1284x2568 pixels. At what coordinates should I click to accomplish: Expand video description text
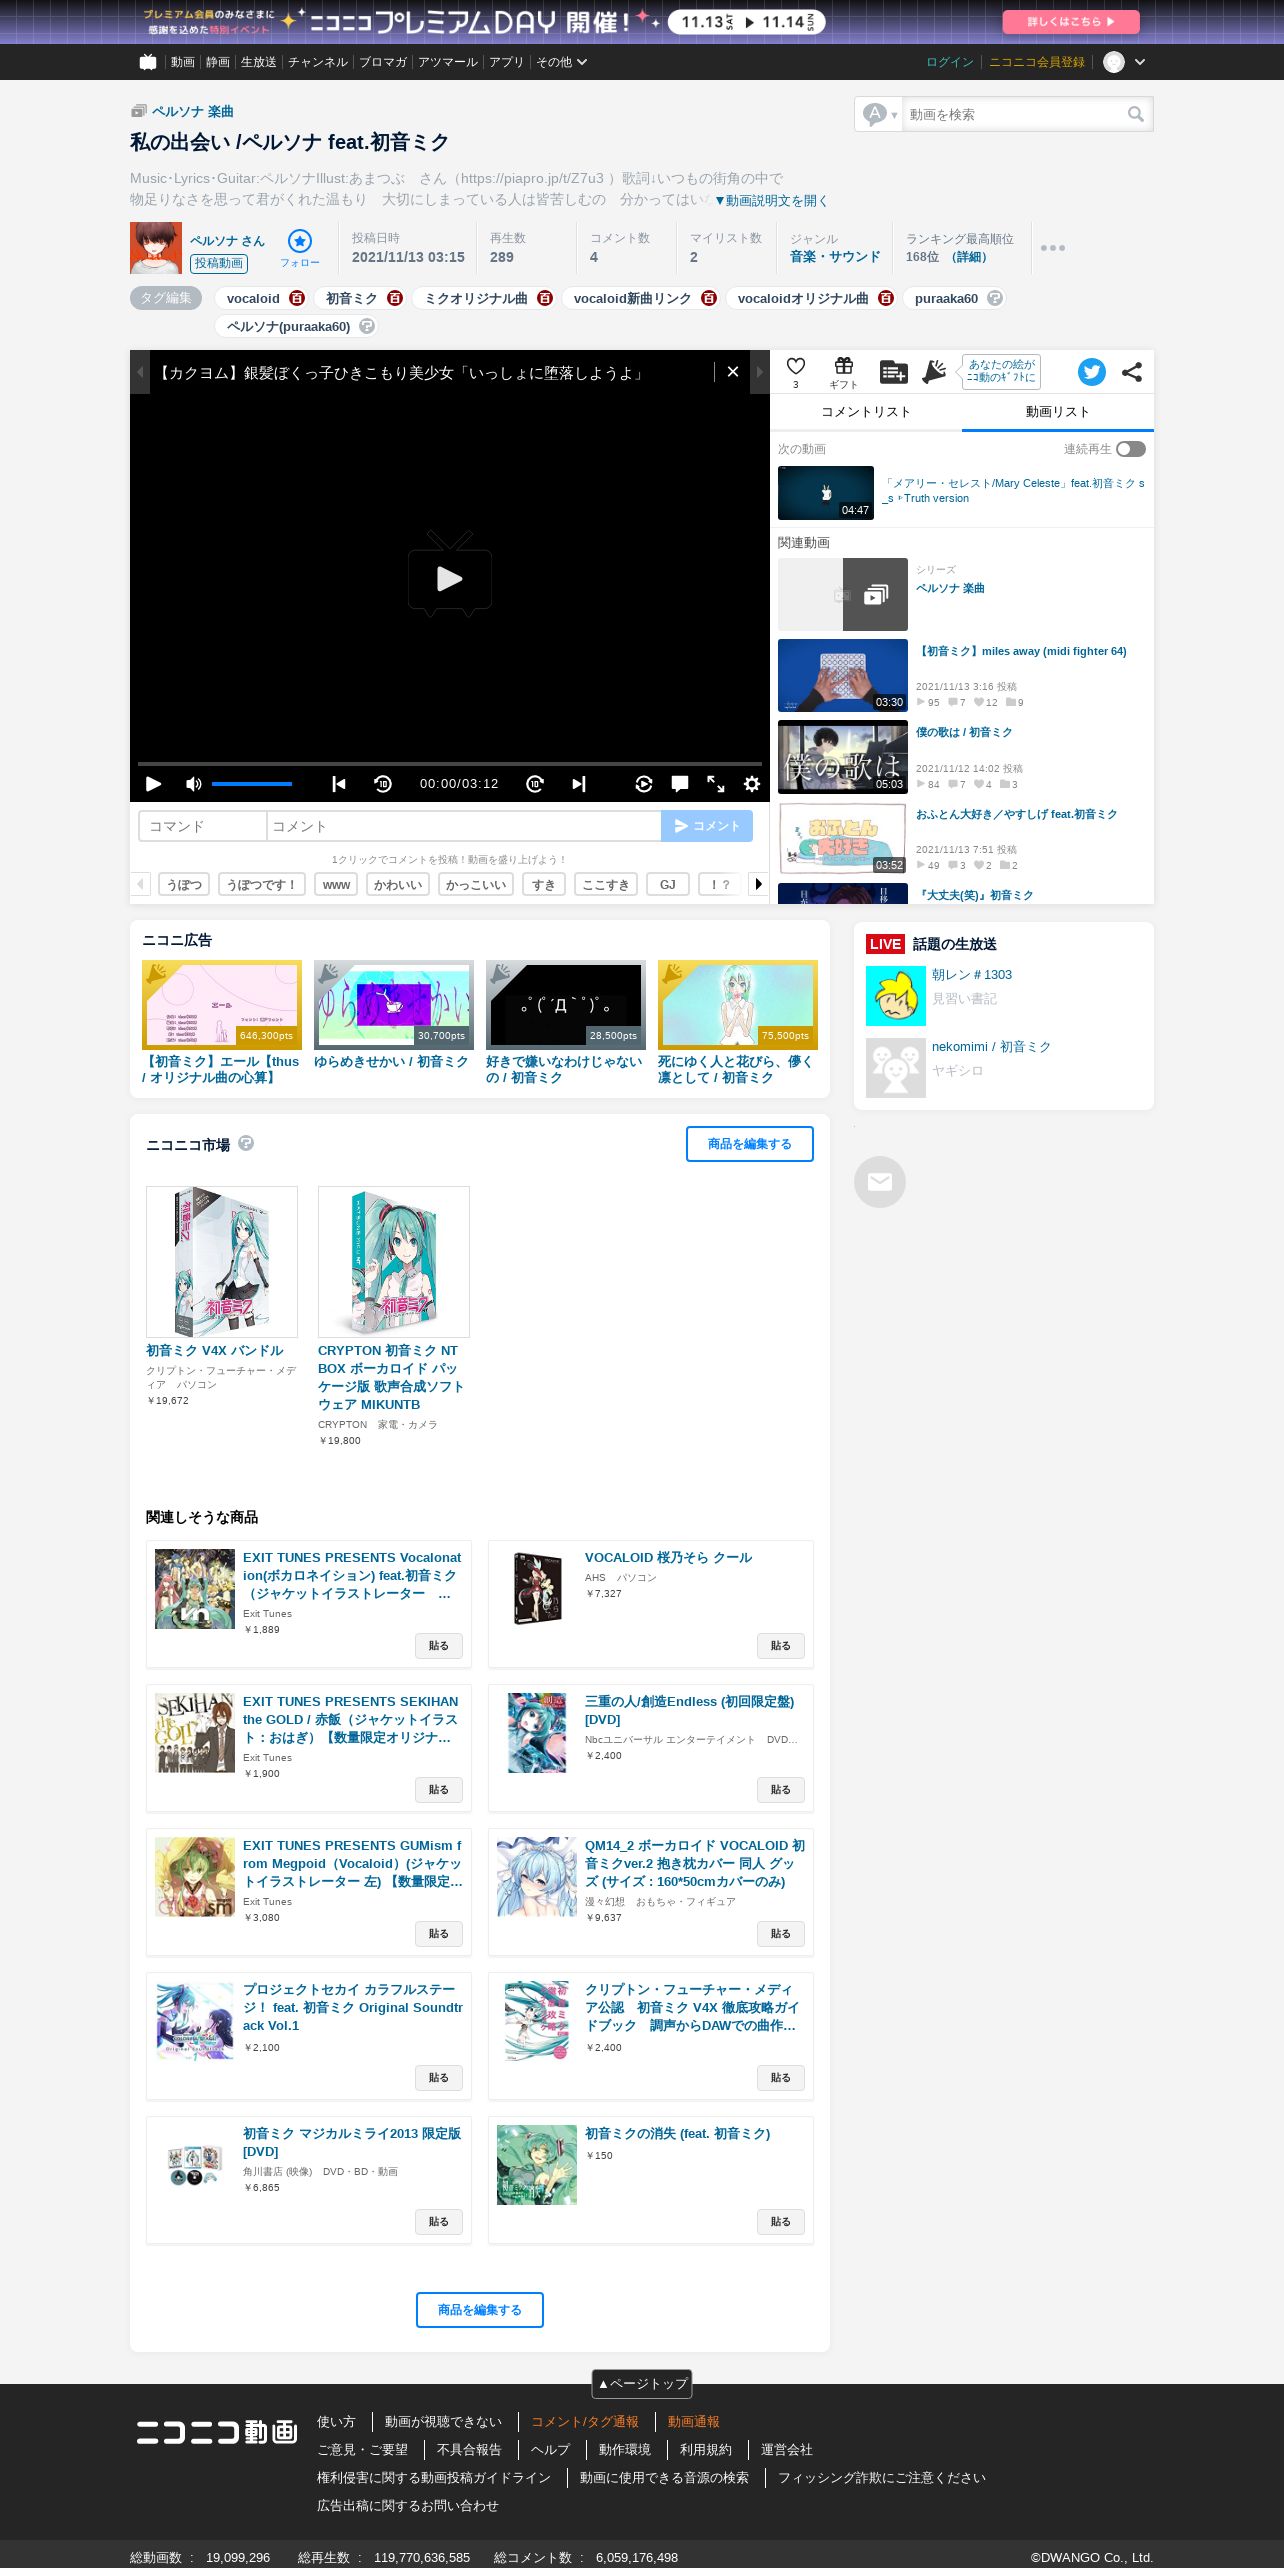point(771,200)
